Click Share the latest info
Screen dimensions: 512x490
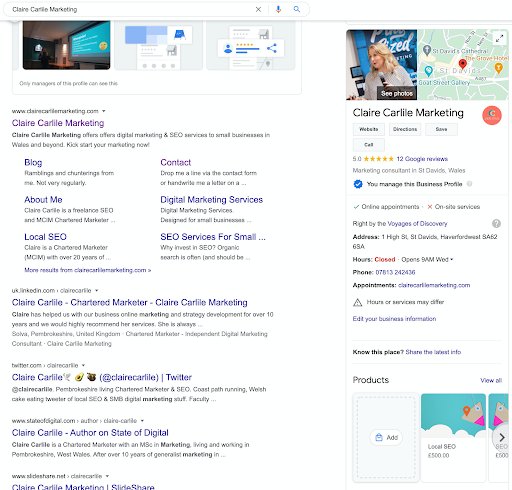click(x=433, y=352)
